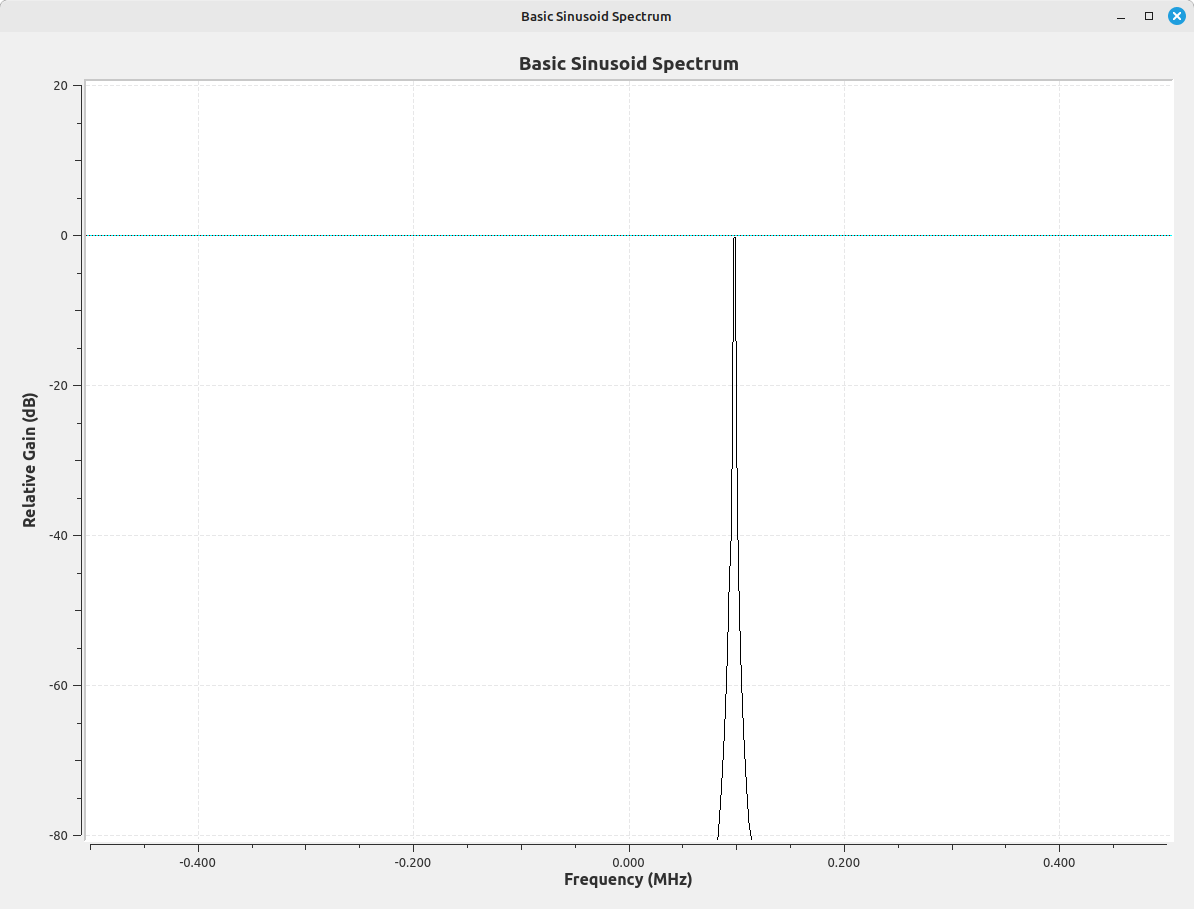1194x909 pixels.
Task: Click the 0.400 frequency tick label
Action: point(1059,862)
